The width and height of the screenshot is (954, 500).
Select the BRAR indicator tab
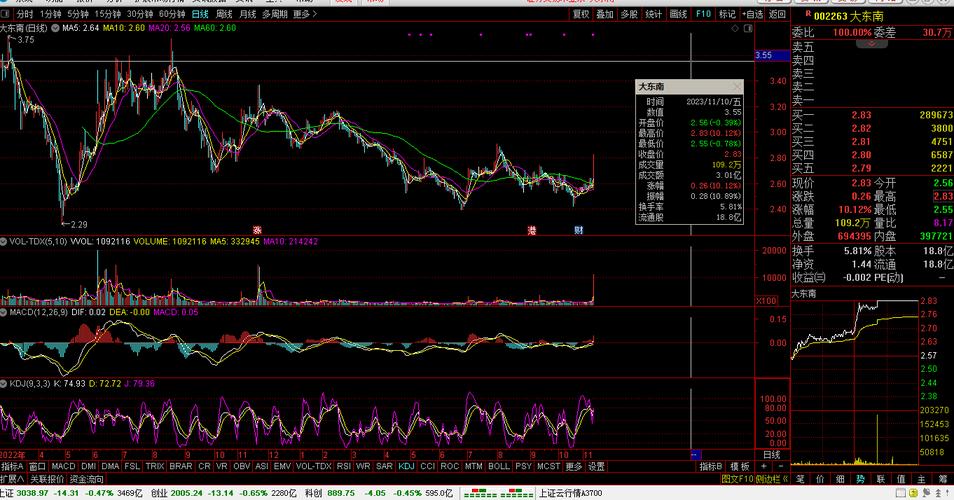tap(181, 467)
